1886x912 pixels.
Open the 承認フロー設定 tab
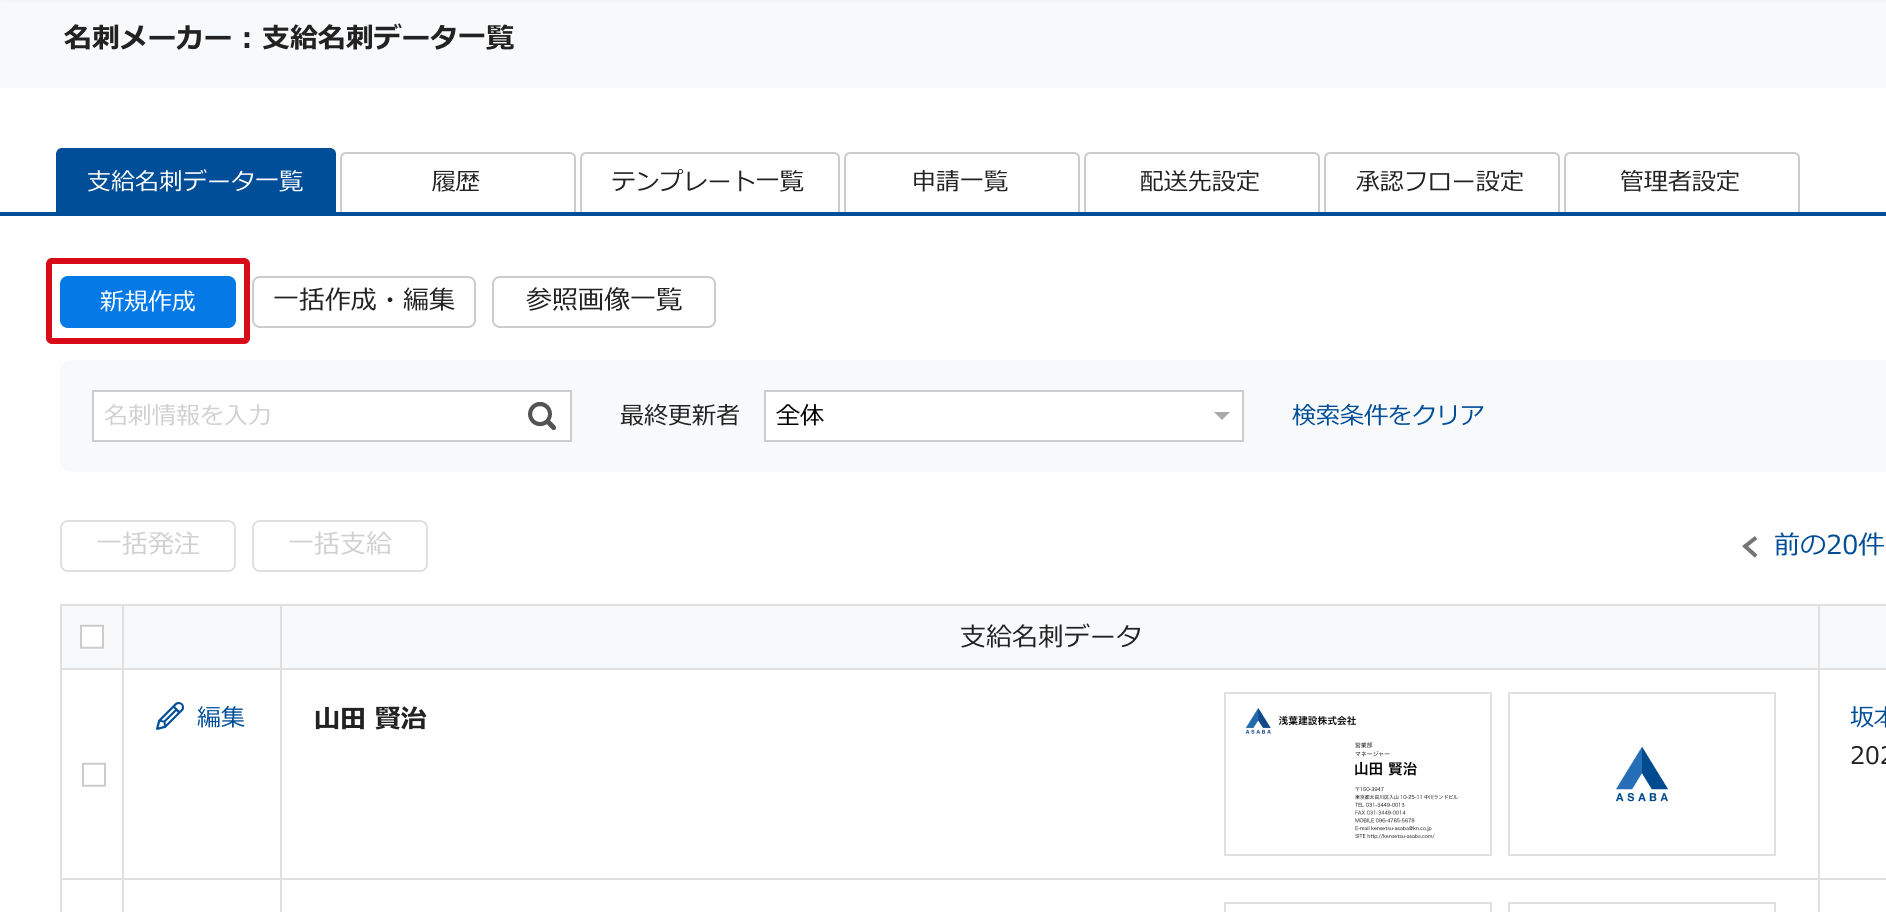[x=1441, y=182]
